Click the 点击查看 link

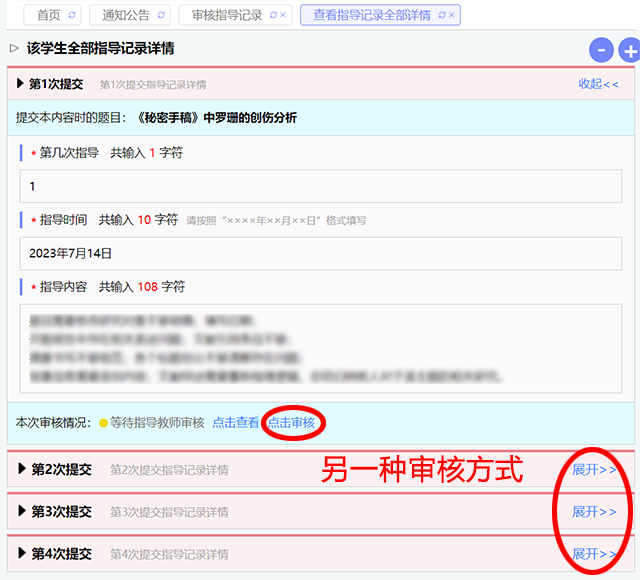click(x=235, y=423)
